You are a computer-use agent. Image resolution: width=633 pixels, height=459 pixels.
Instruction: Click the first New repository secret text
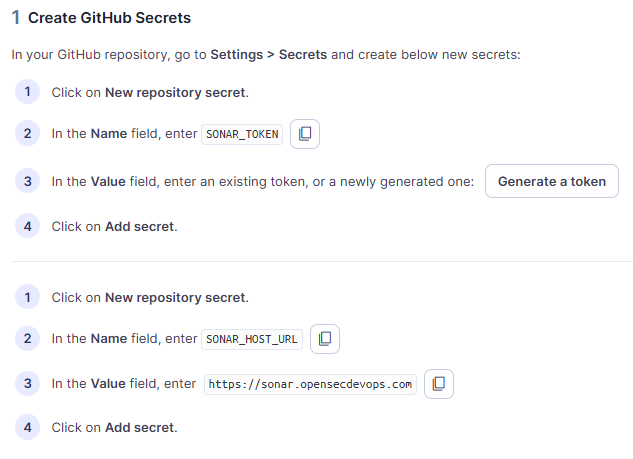[x=175, y=92]
